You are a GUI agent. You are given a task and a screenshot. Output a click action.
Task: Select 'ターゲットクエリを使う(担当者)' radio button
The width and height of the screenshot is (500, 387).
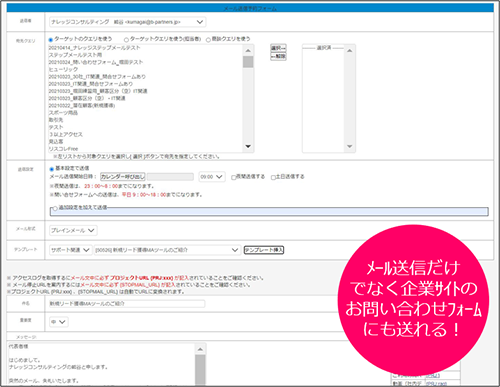(x=126, y=40)
